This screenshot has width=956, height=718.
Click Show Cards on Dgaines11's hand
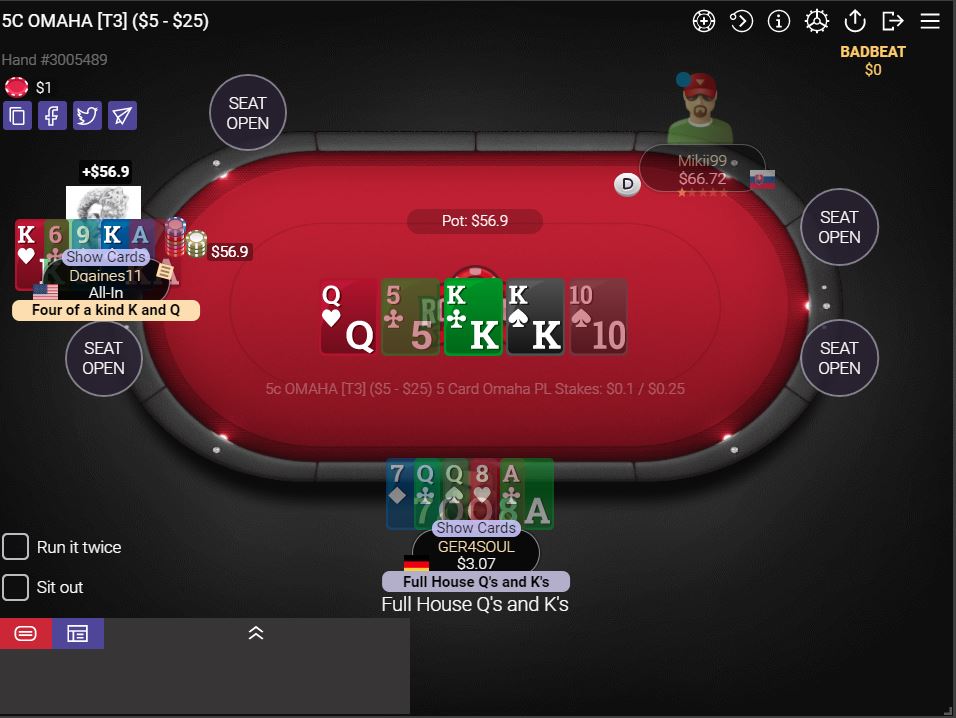click(x=106, y=257)
